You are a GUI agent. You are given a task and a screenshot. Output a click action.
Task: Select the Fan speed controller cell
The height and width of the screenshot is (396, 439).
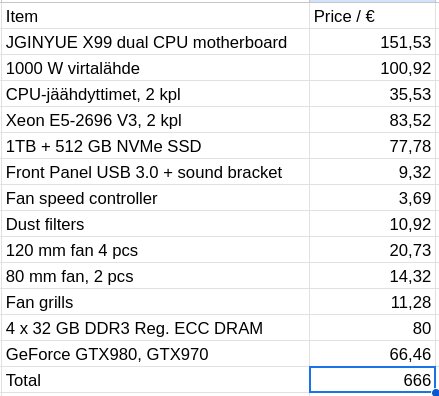point(156,198)
